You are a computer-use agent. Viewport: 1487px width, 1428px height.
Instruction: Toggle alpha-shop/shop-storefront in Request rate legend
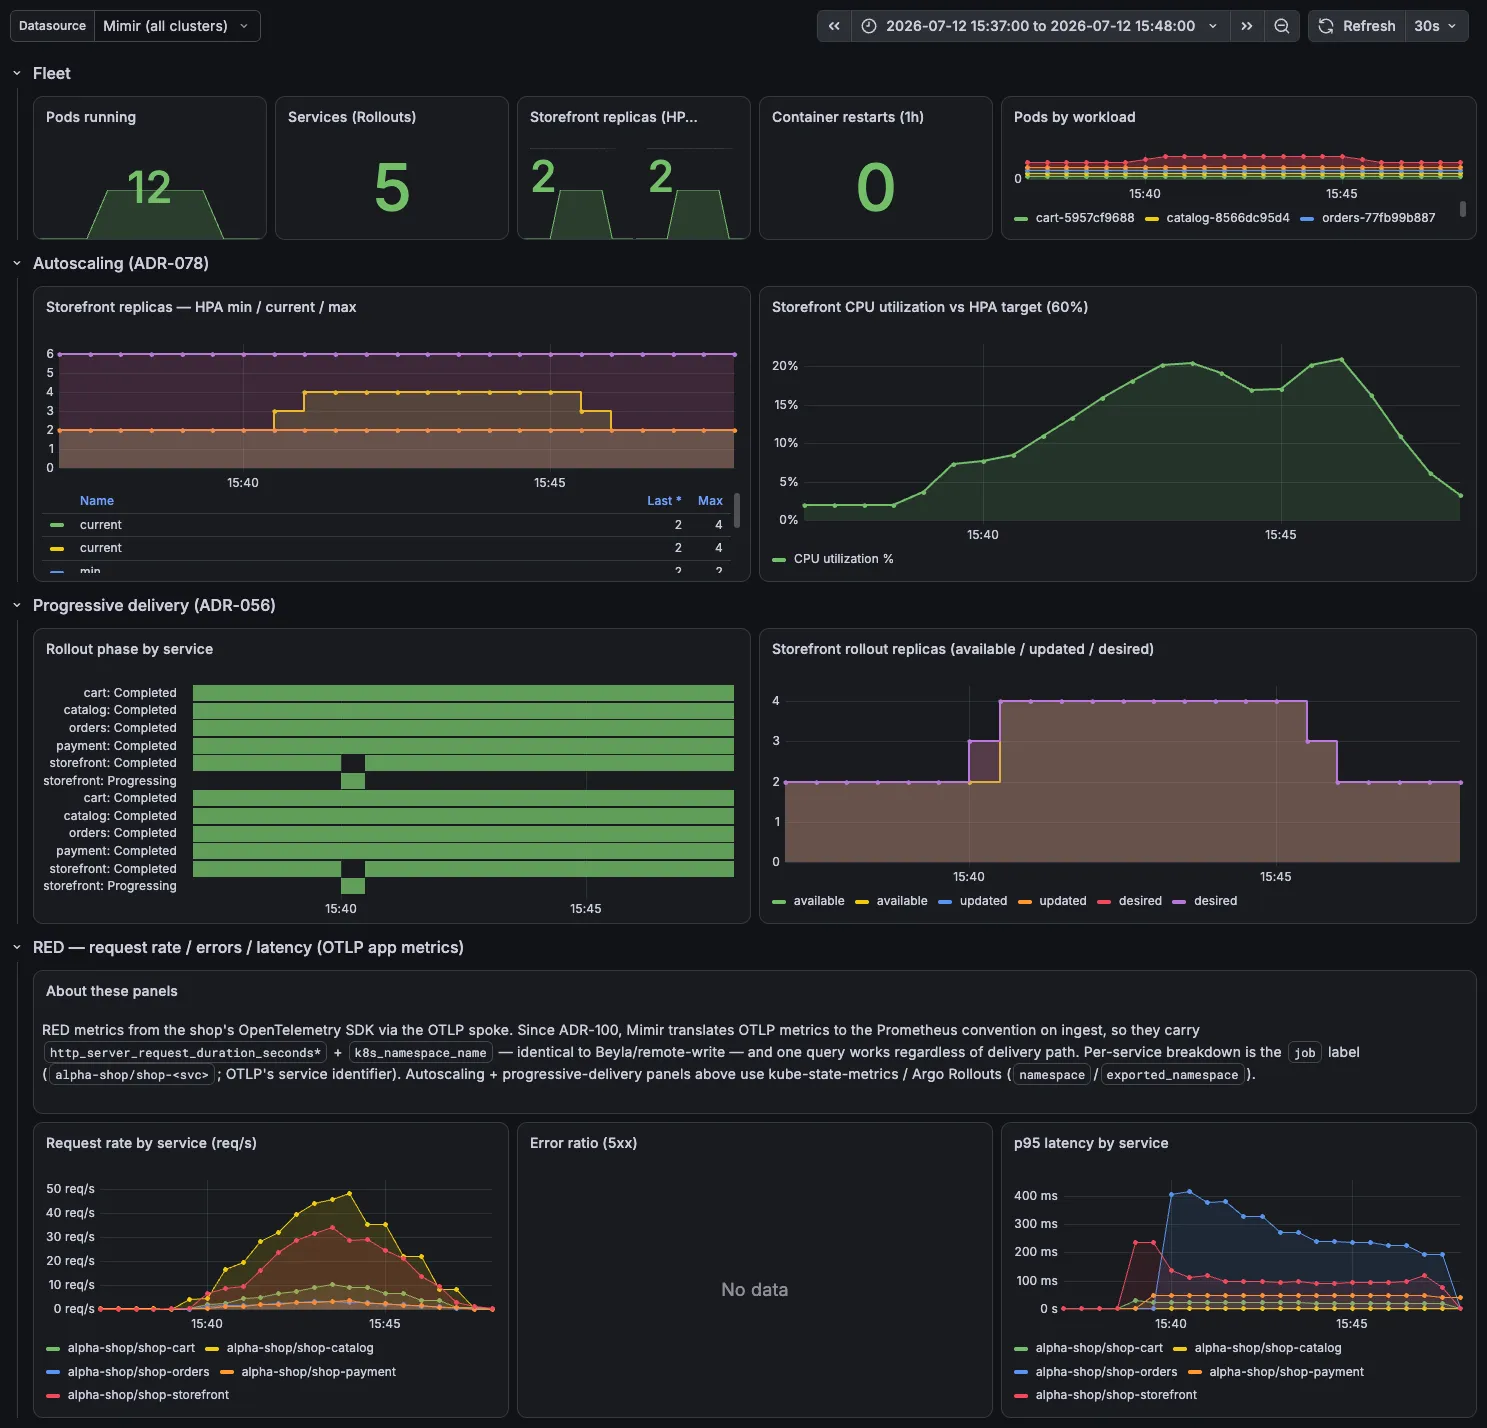coord(148,1395)
